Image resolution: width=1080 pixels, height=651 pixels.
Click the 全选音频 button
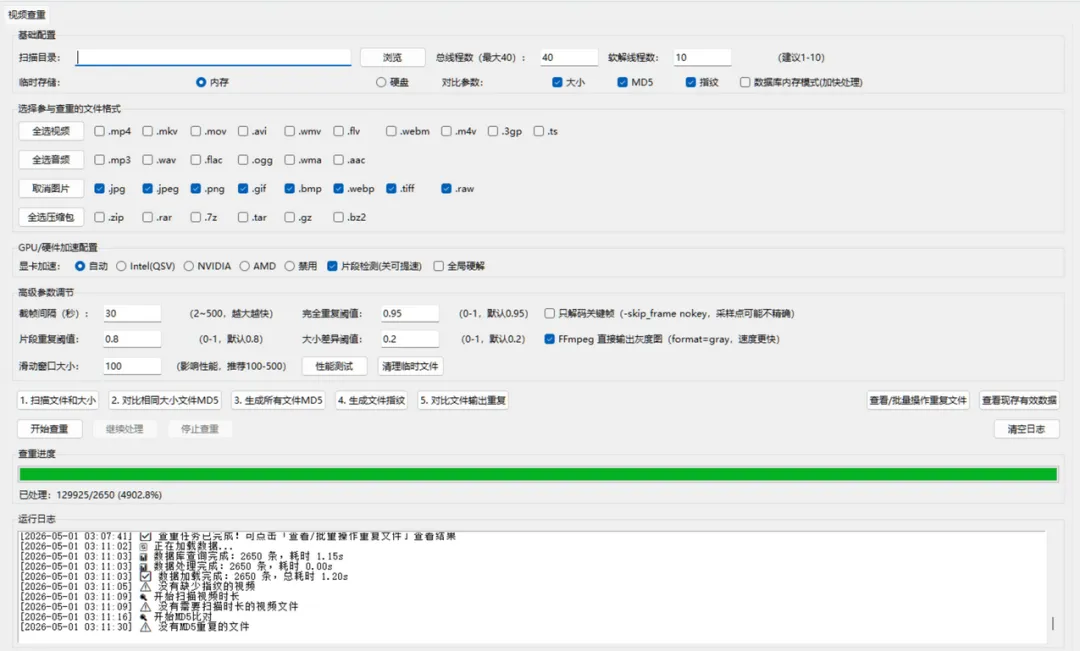click(51, 160)
